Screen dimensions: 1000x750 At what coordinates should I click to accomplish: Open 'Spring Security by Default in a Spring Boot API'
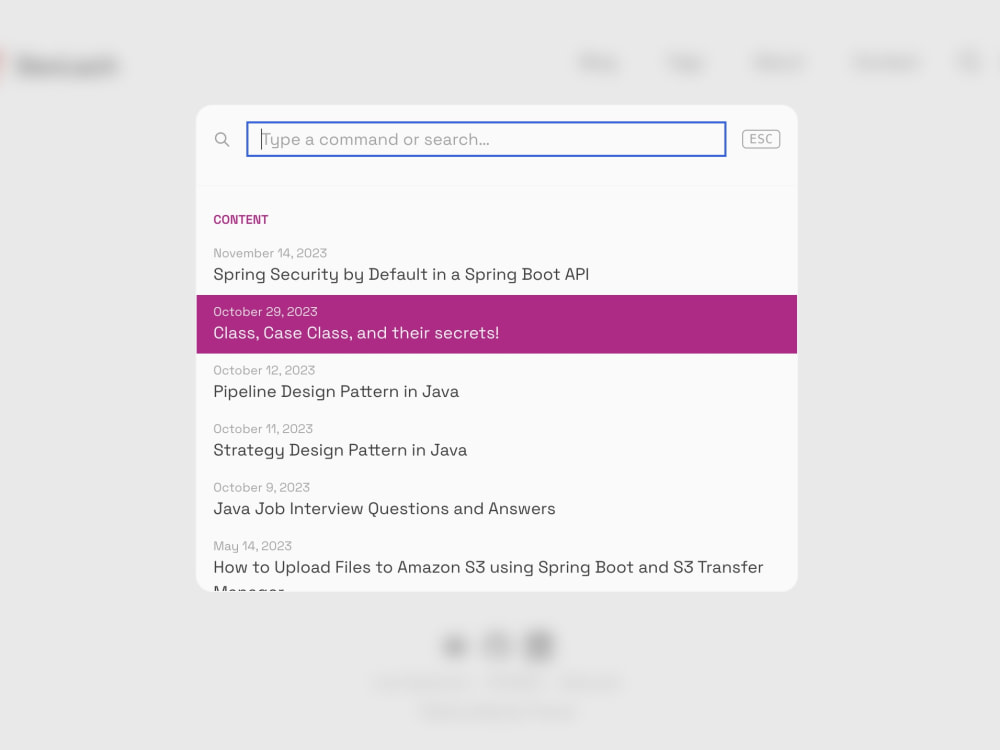(x=497, y=265)
